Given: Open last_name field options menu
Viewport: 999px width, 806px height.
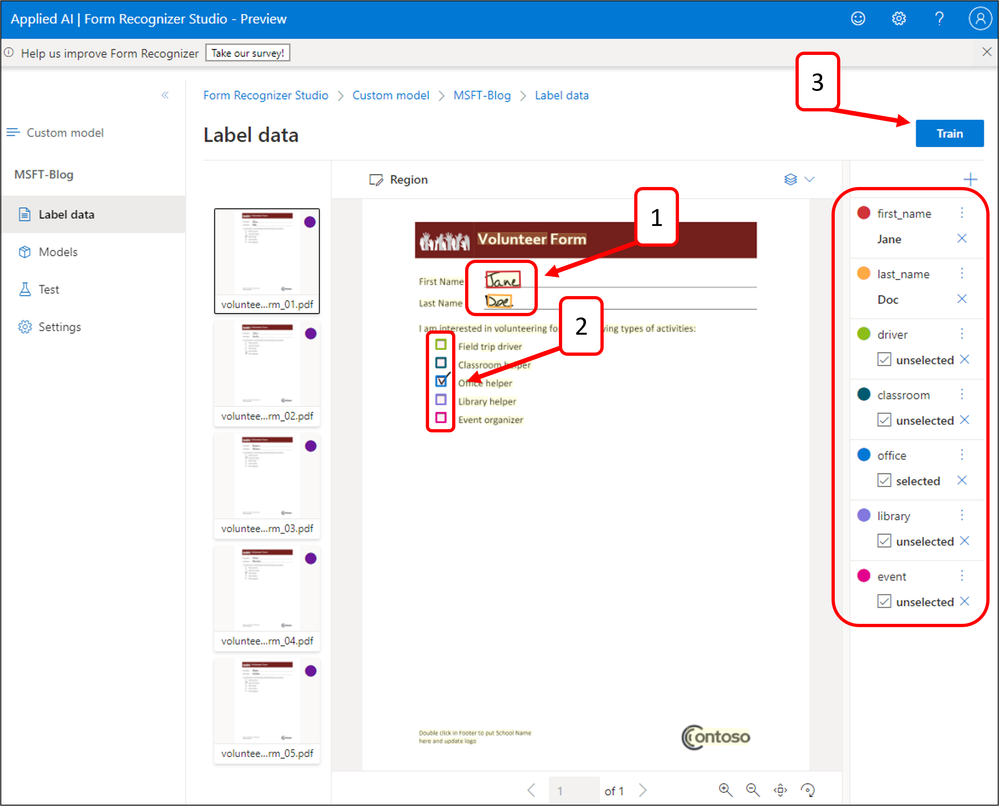Looking at the screenshot, I should [962, 273].
